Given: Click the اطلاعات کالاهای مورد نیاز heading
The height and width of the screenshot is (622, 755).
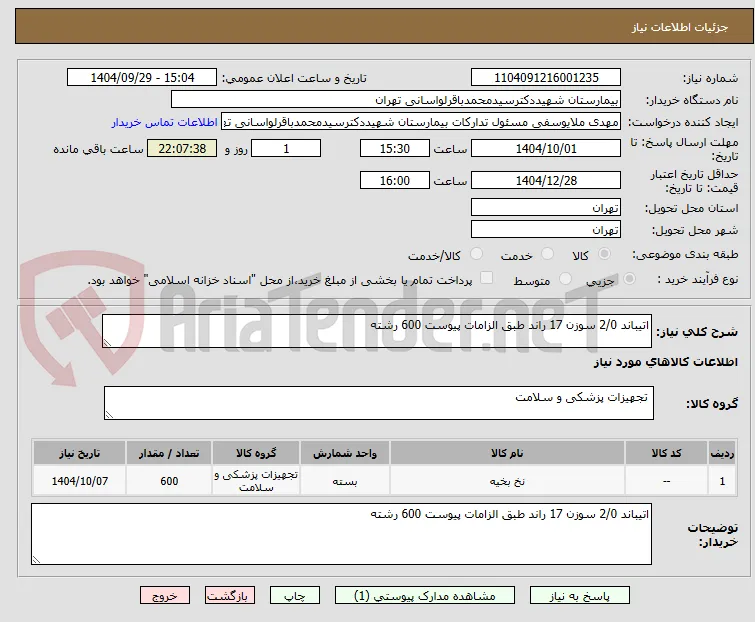Looking at the screenshot, I should pos(665,362).
